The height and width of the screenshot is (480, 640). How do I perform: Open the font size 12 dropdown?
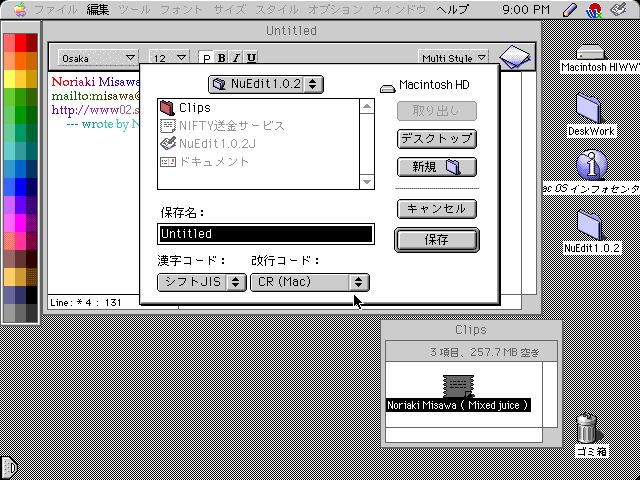(x=169, y=58)
